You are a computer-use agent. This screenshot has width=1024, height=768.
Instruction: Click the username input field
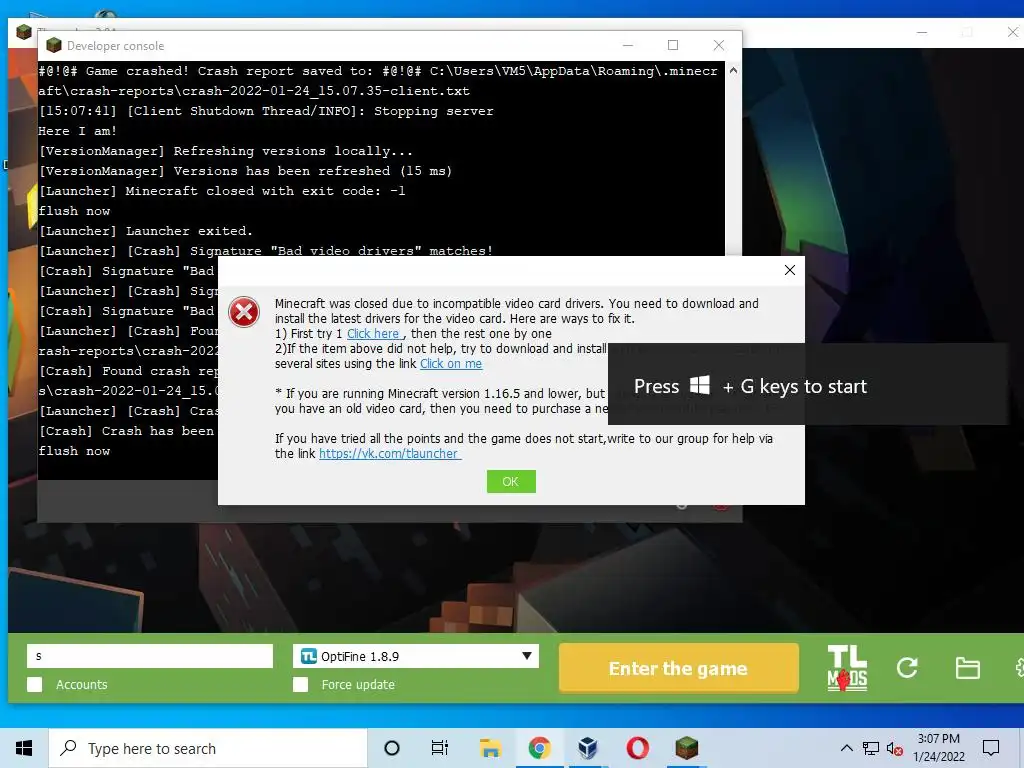coord(150,656)
